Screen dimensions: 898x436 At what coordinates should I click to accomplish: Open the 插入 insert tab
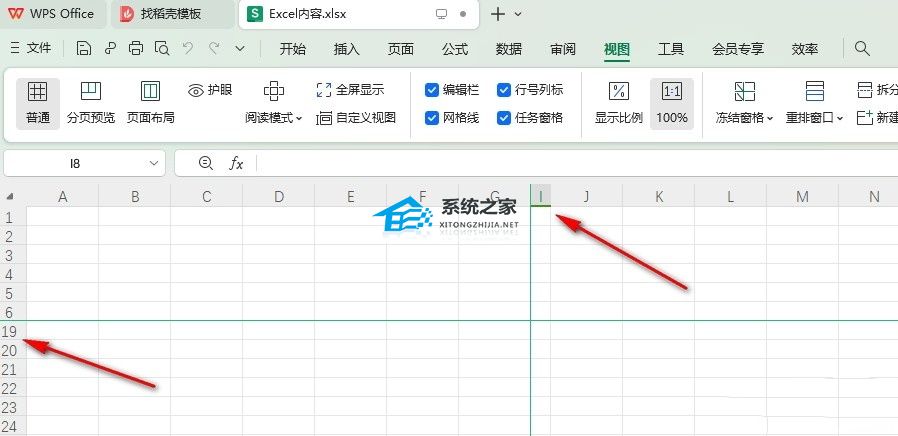(346, 49)
